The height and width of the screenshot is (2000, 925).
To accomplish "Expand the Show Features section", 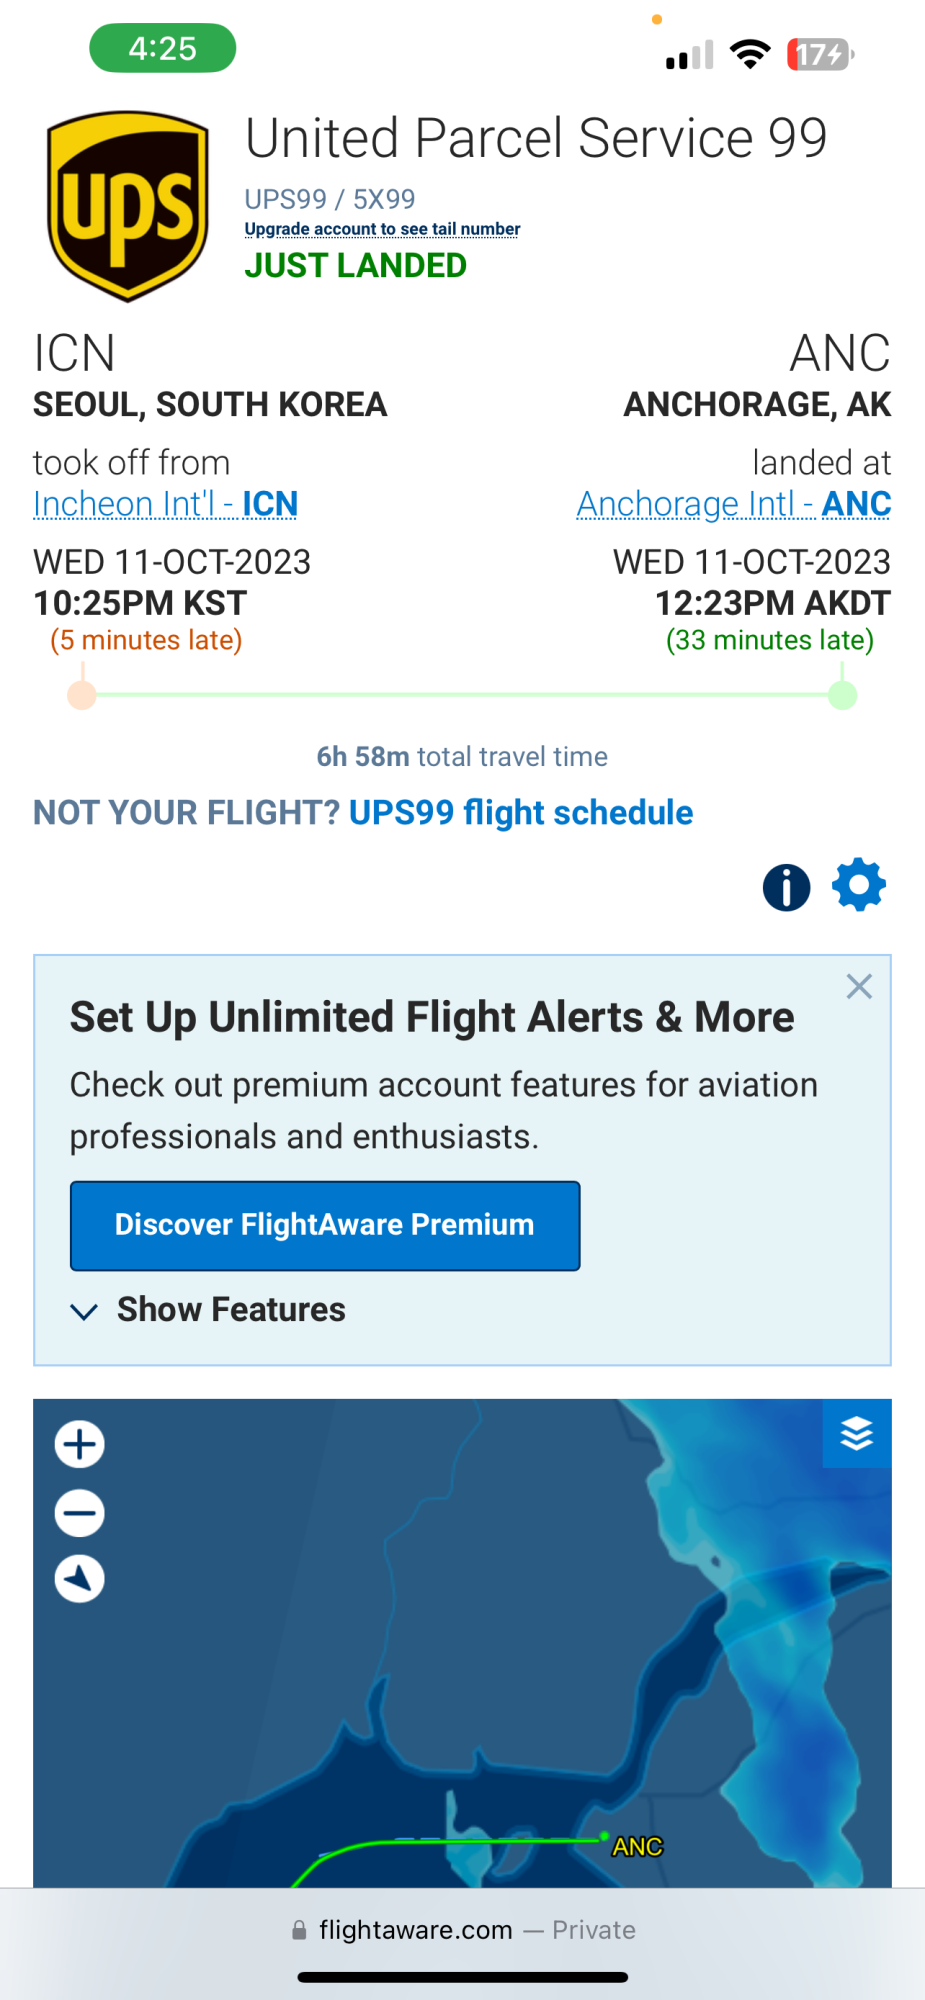I will [208, 1310].
